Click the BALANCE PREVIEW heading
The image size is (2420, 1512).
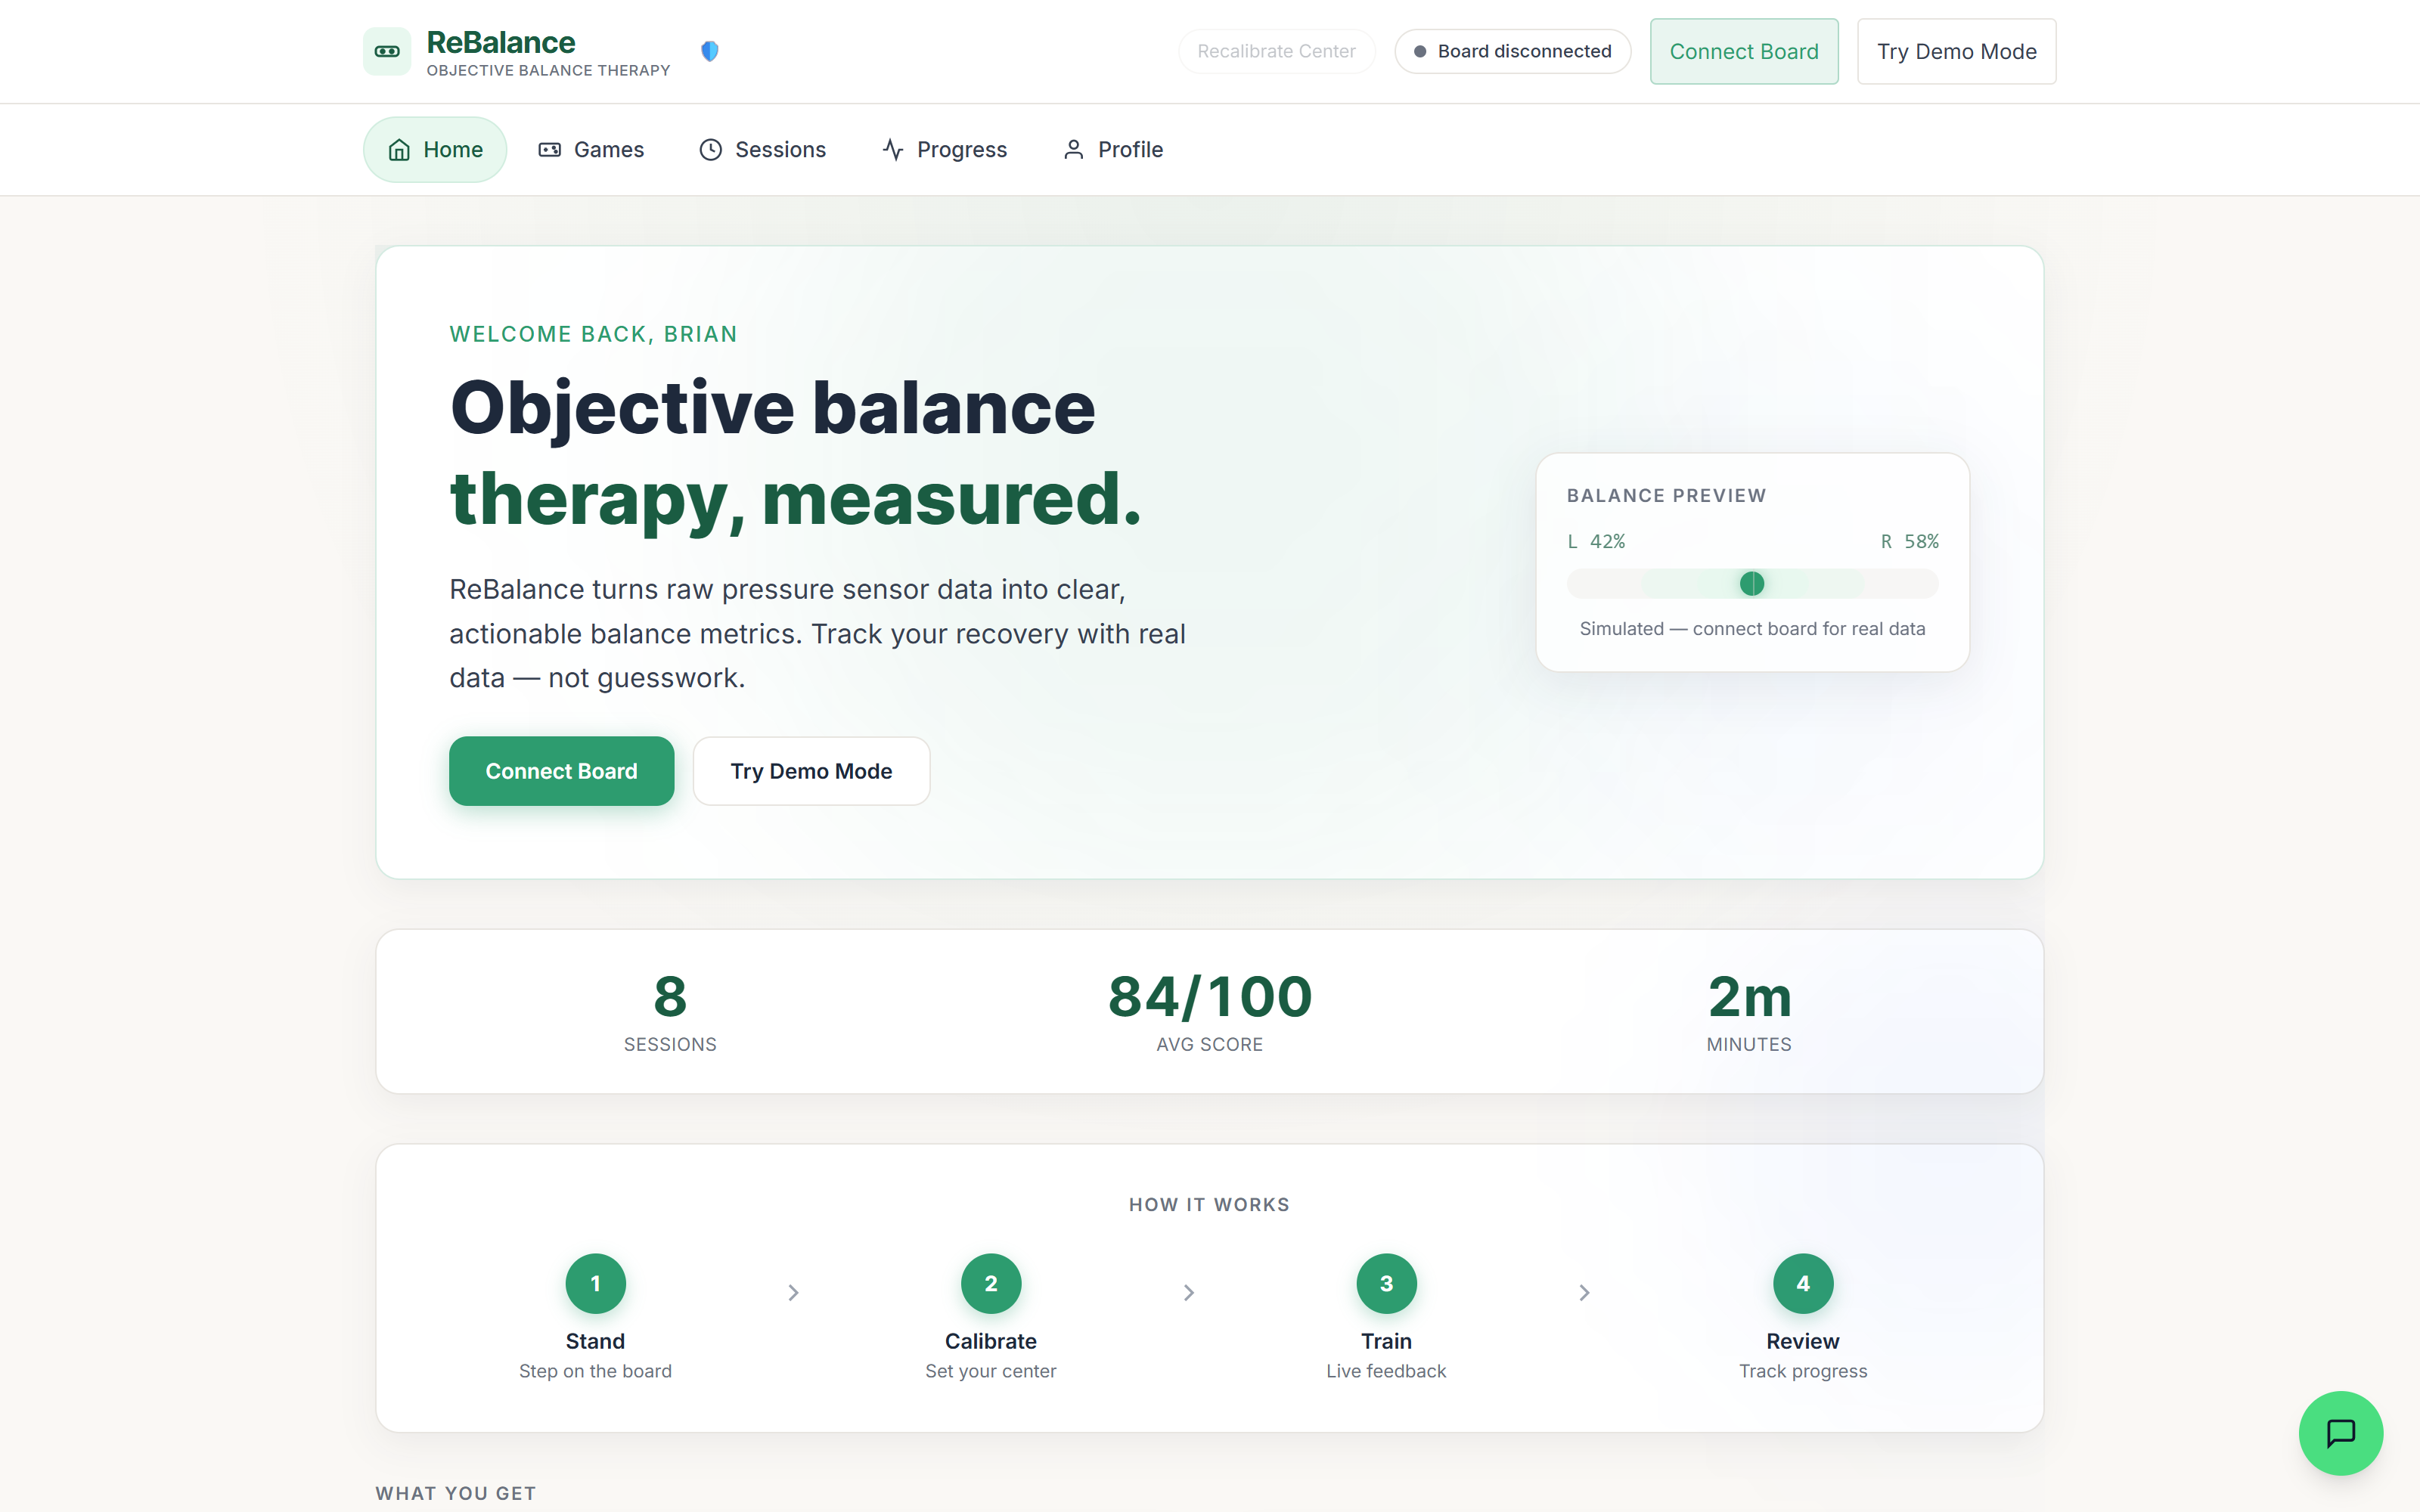pyautogui.click(x=1666, y=496)
